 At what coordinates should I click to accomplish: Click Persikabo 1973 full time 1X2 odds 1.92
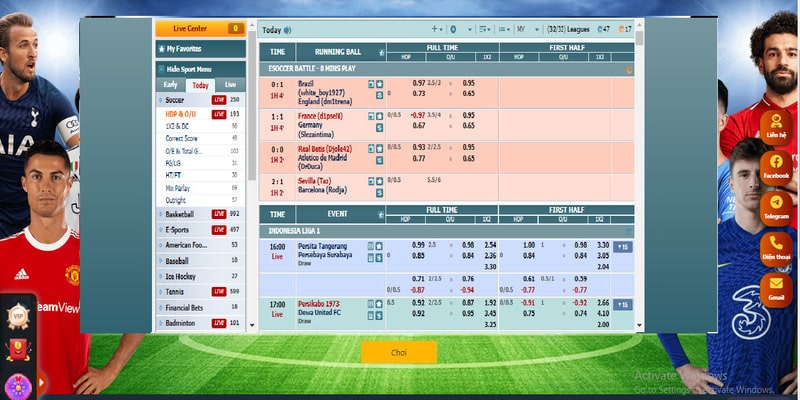click(490, 303)
